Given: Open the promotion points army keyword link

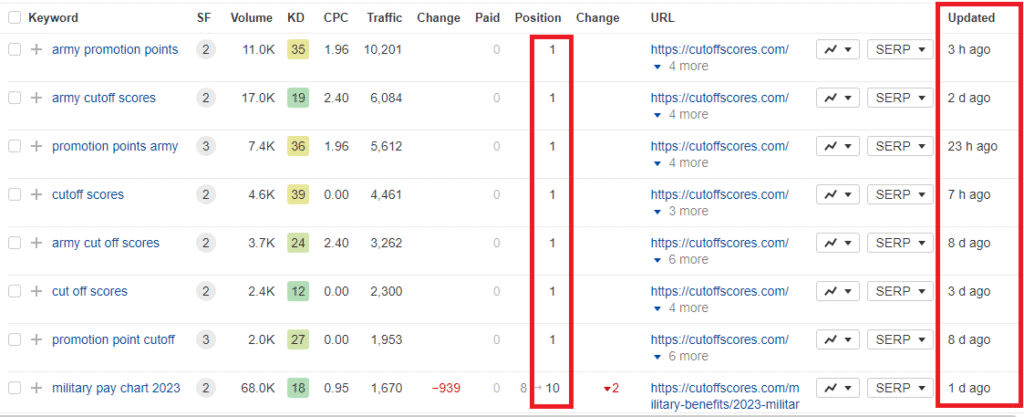Looking at the screenshot, I should coord(114,146).
